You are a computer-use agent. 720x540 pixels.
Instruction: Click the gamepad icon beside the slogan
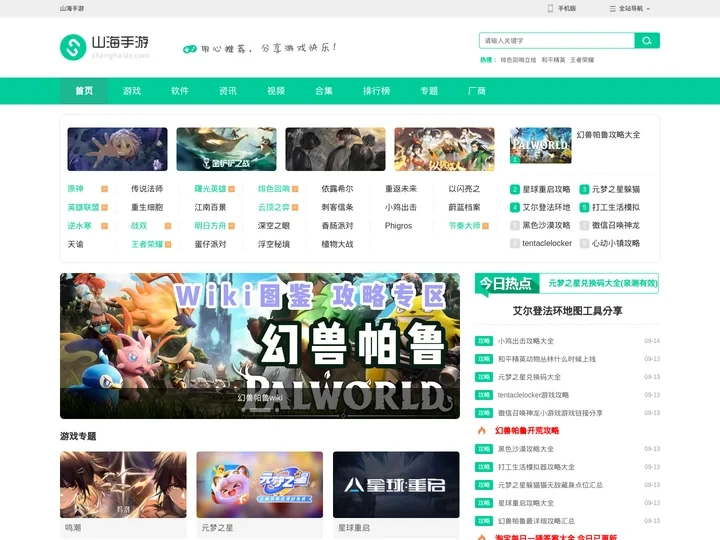(190, 49)
